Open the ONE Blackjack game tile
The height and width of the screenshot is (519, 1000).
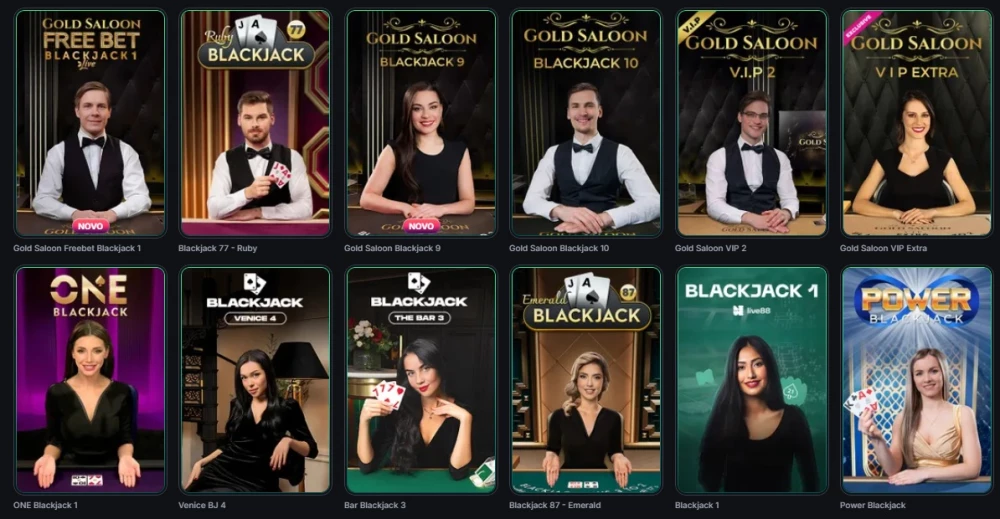pos(90,380)
